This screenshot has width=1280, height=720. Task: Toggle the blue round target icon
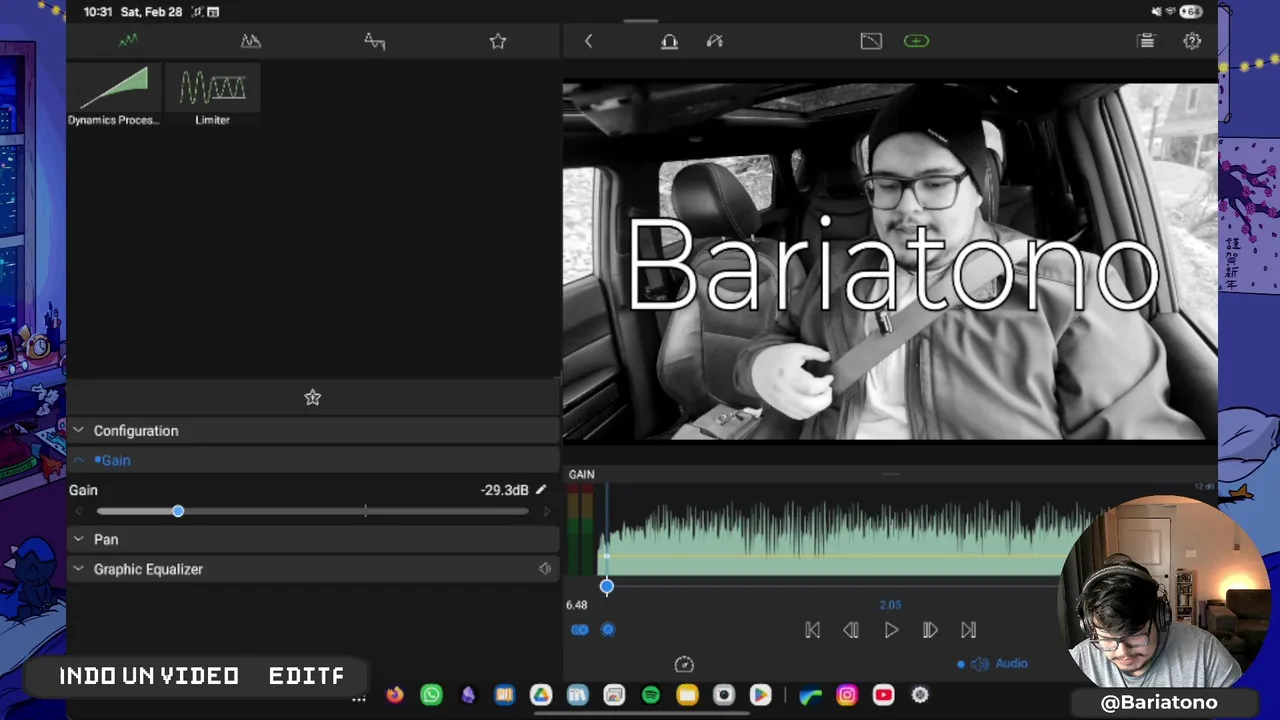(x=608, y=629)
